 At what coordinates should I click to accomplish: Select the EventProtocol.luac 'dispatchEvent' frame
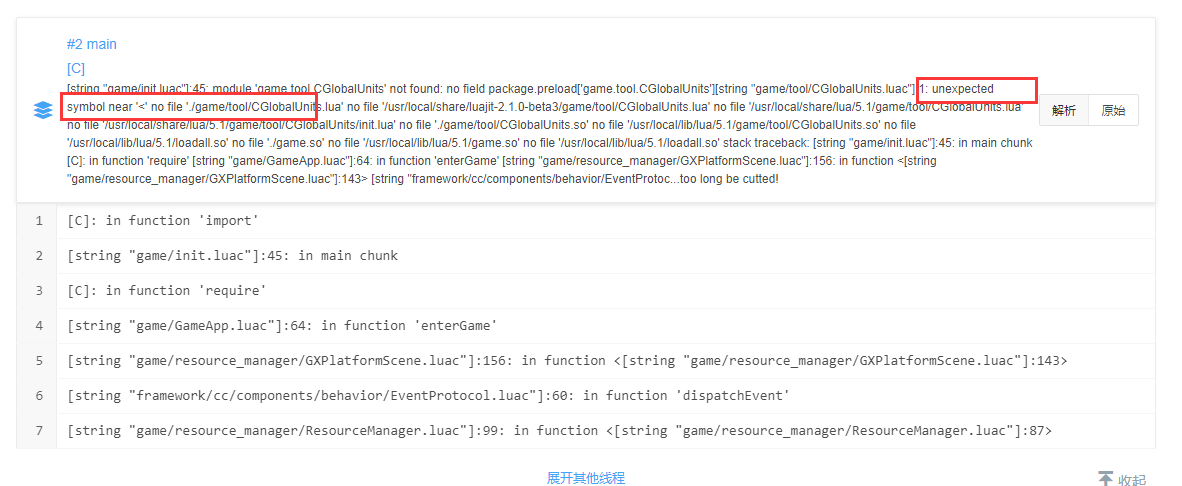point(428,395)
